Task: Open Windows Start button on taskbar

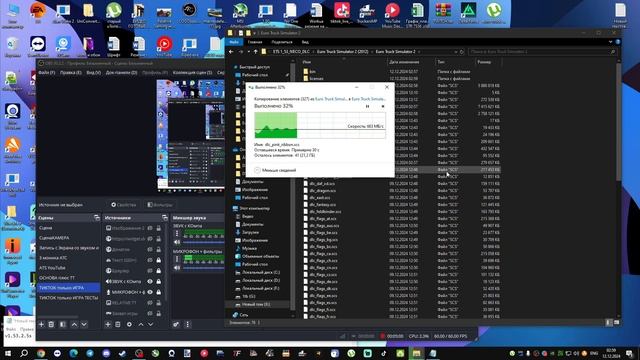Action: pyautogui.click(x=8, y=353)
